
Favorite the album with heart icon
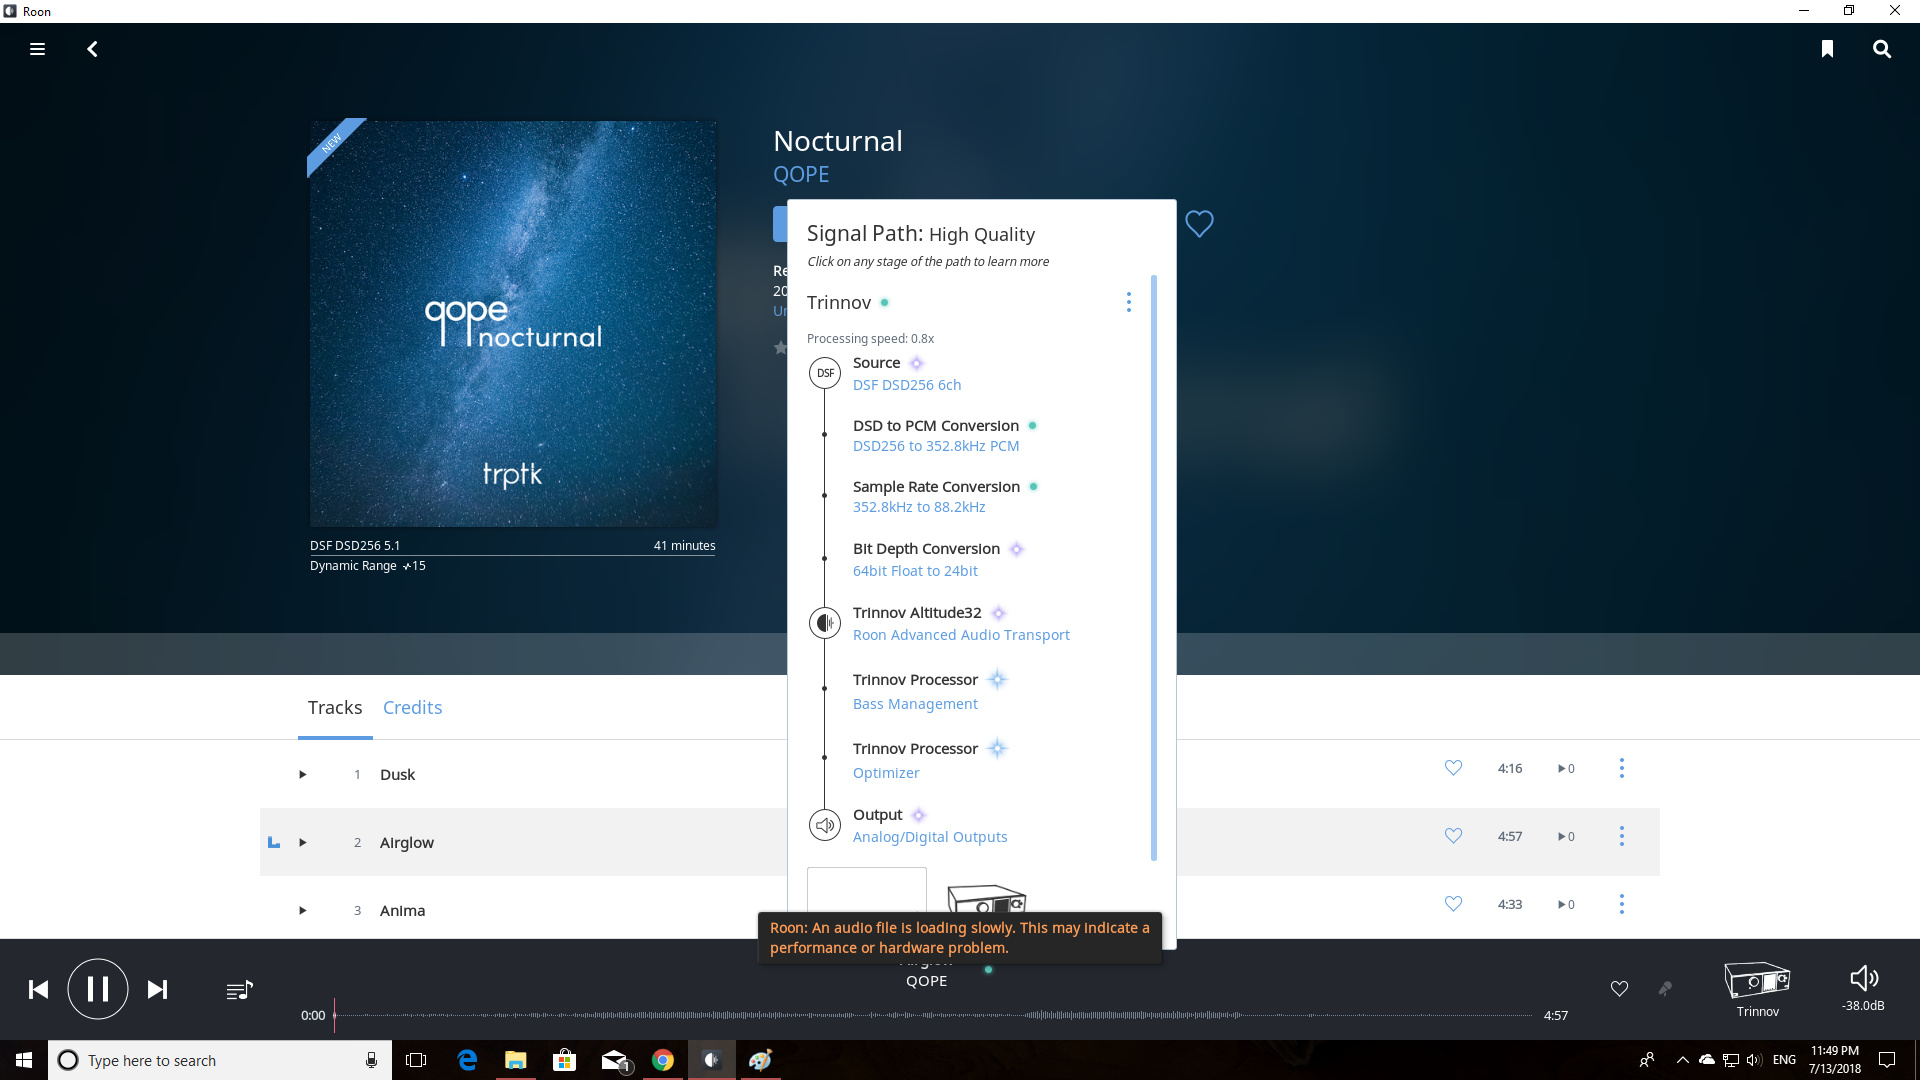(x=1199, y=223)
